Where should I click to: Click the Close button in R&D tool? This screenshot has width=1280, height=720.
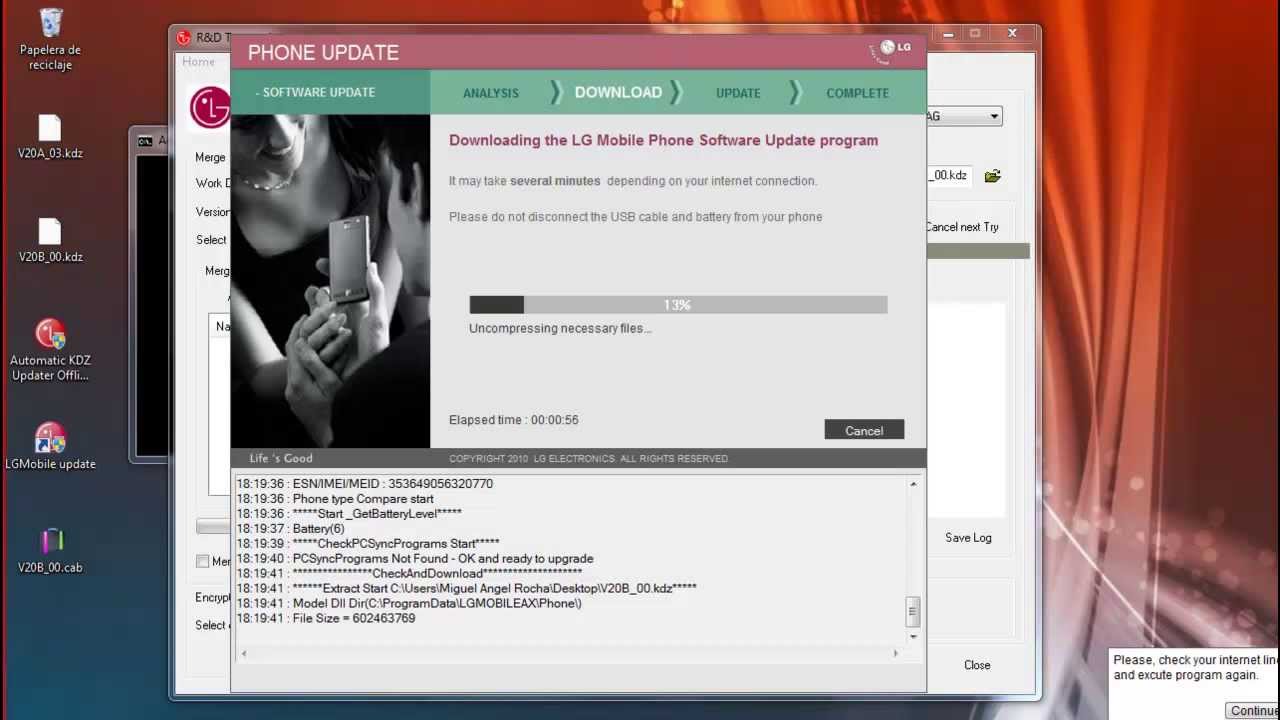977,665
